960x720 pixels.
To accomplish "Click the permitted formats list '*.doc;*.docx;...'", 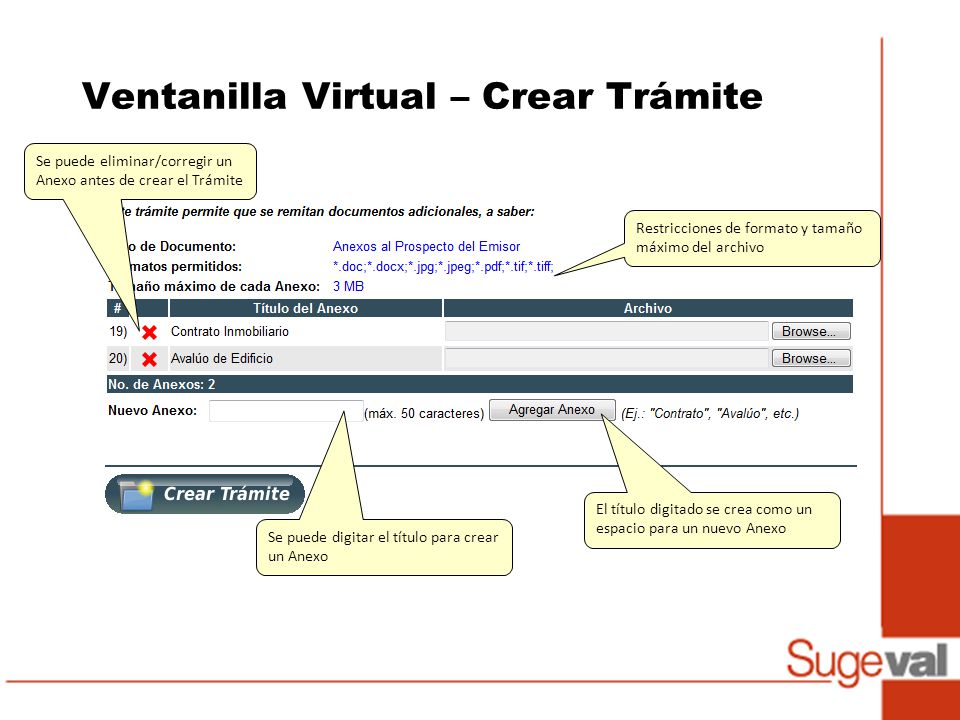I will pos(443,266).
